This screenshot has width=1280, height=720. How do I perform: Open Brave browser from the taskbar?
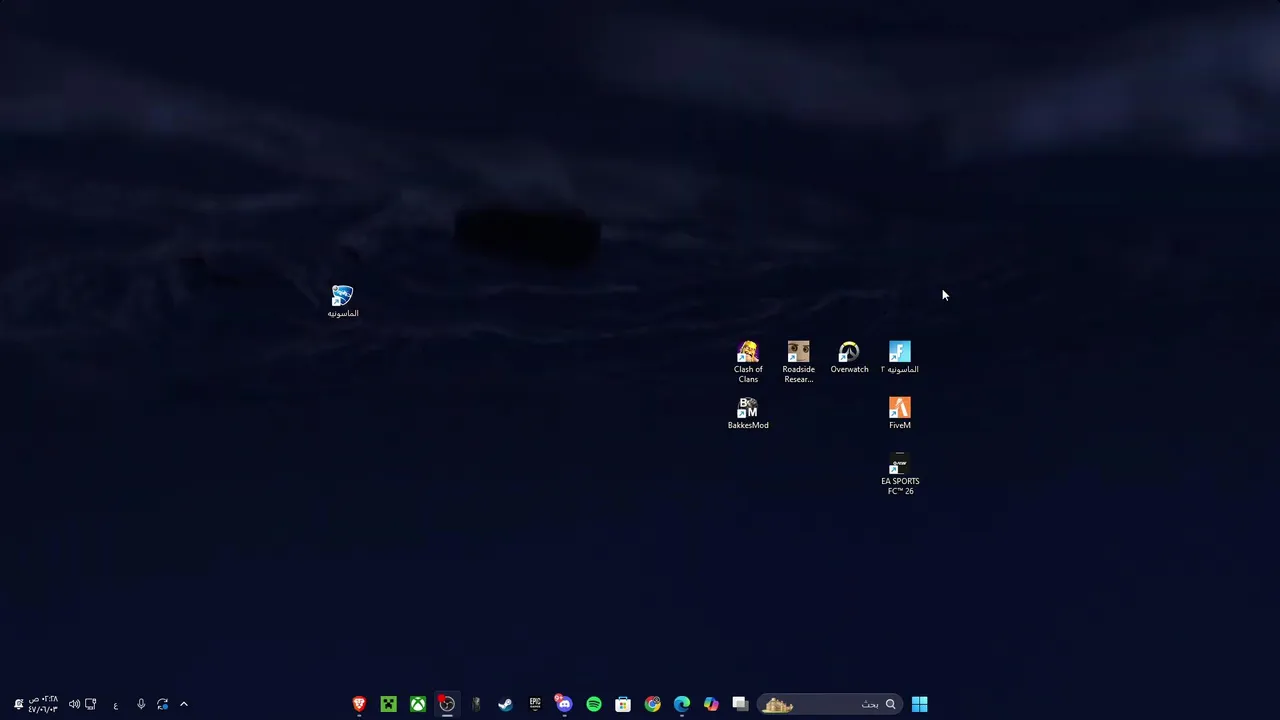(x=359, y=704)
